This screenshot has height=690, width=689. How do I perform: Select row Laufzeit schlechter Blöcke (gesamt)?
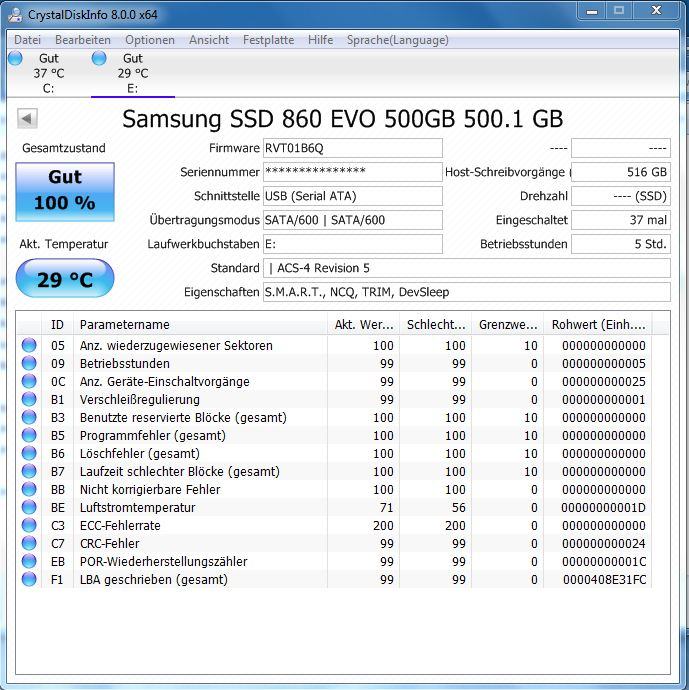coord(334,472)
